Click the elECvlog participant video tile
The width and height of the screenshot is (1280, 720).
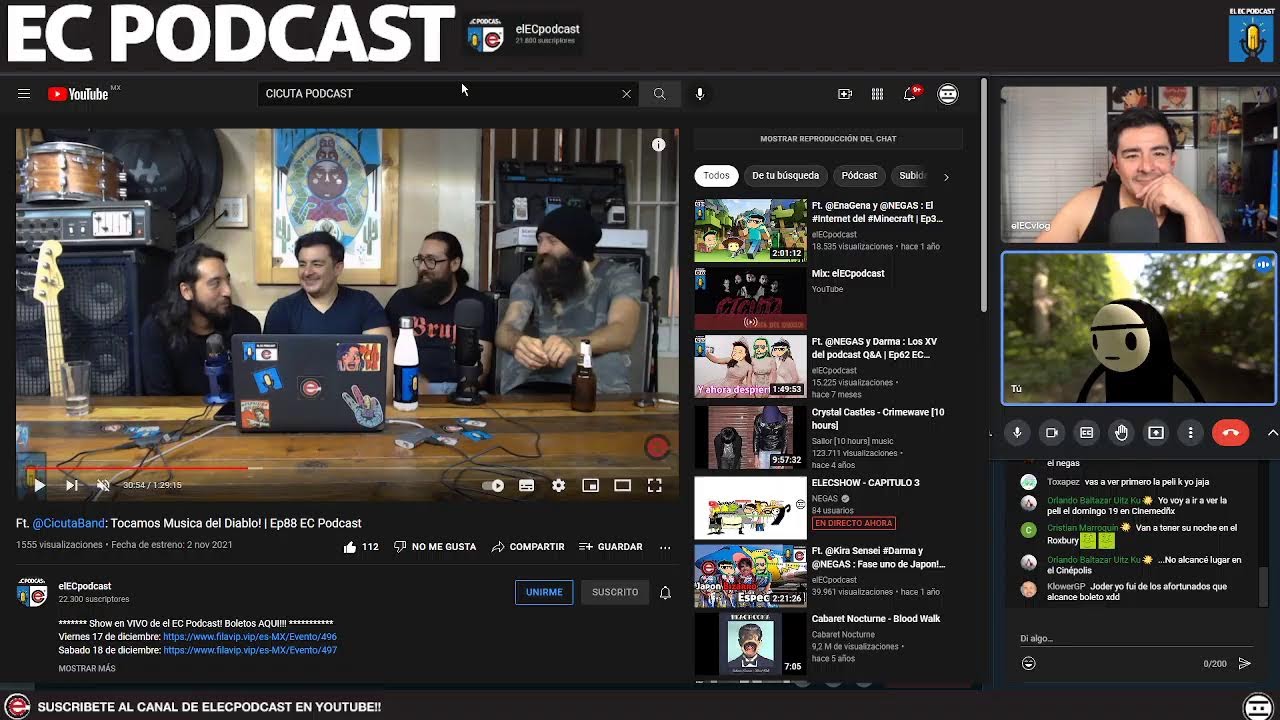click(x=1138, y=164)
